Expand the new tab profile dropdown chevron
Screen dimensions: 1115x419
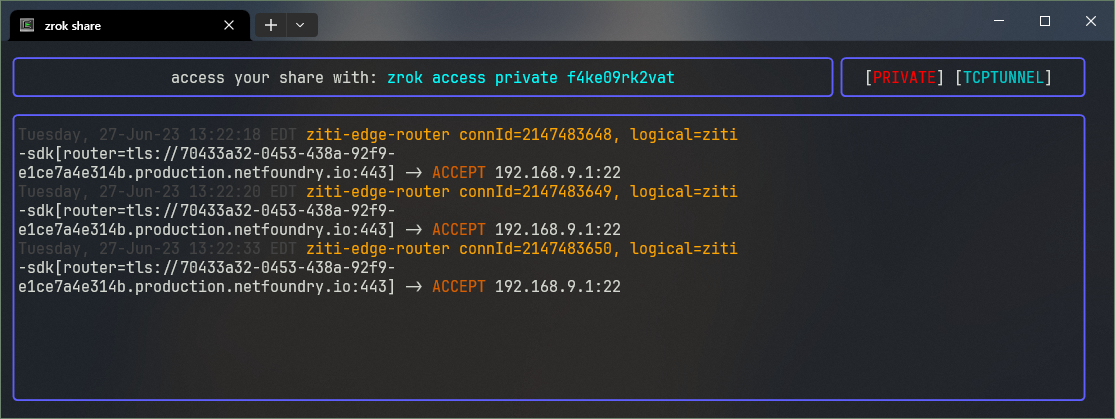coord(301,25)
